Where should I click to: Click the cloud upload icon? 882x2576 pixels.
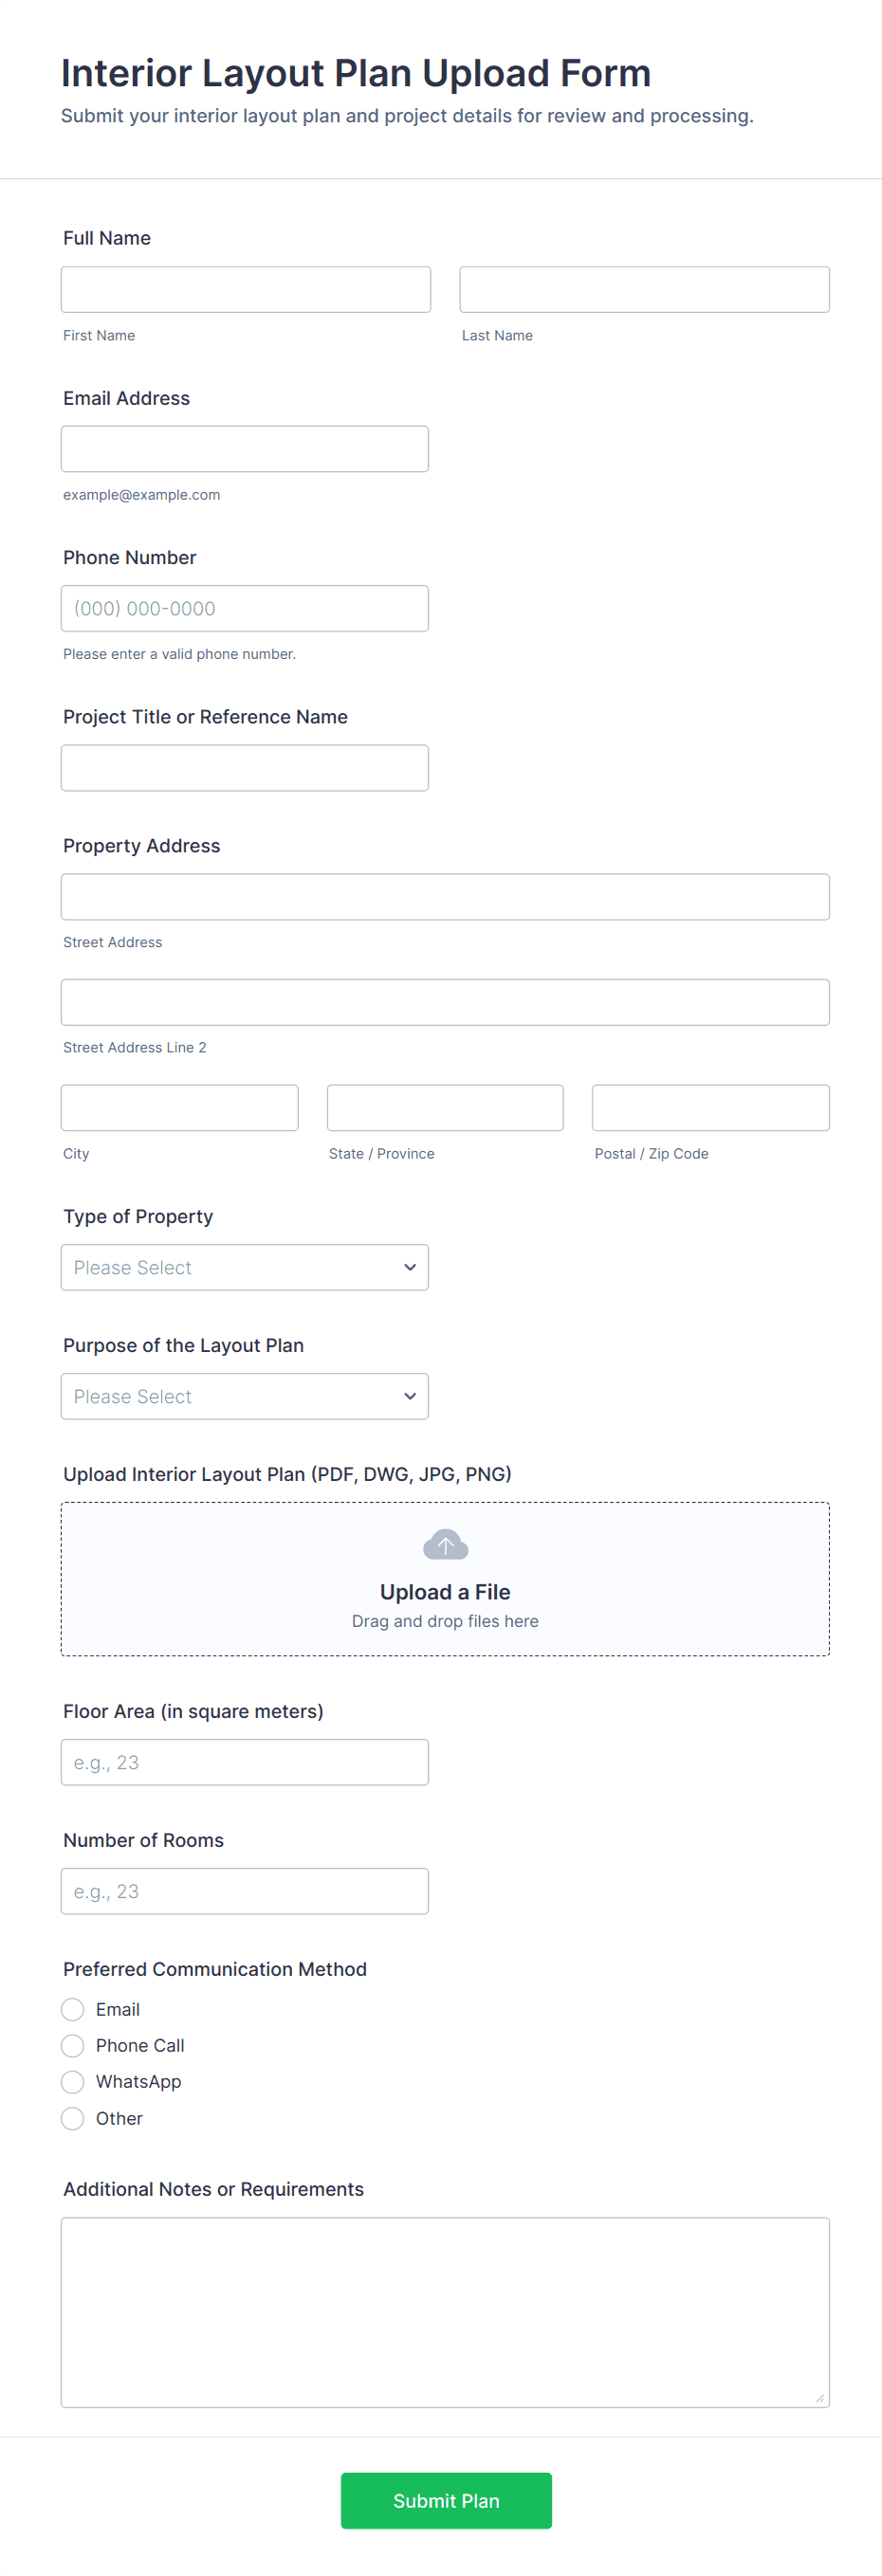coord(445,1544)
